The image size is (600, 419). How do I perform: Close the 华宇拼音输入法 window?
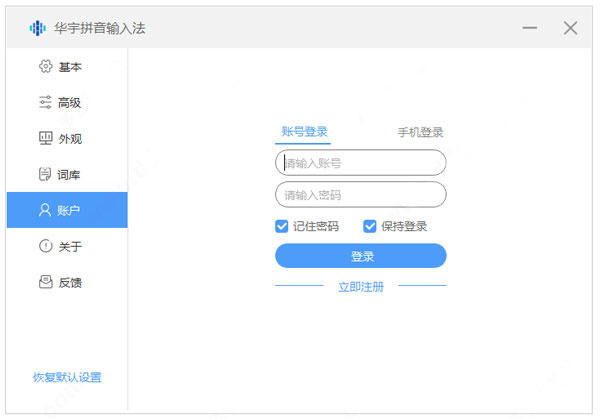pyautogui.click(x=570, y=28)
